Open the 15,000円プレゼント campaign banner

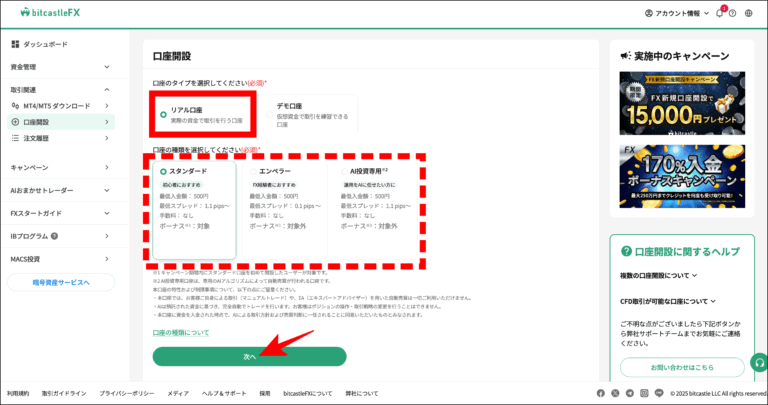[x=682, y=103]
